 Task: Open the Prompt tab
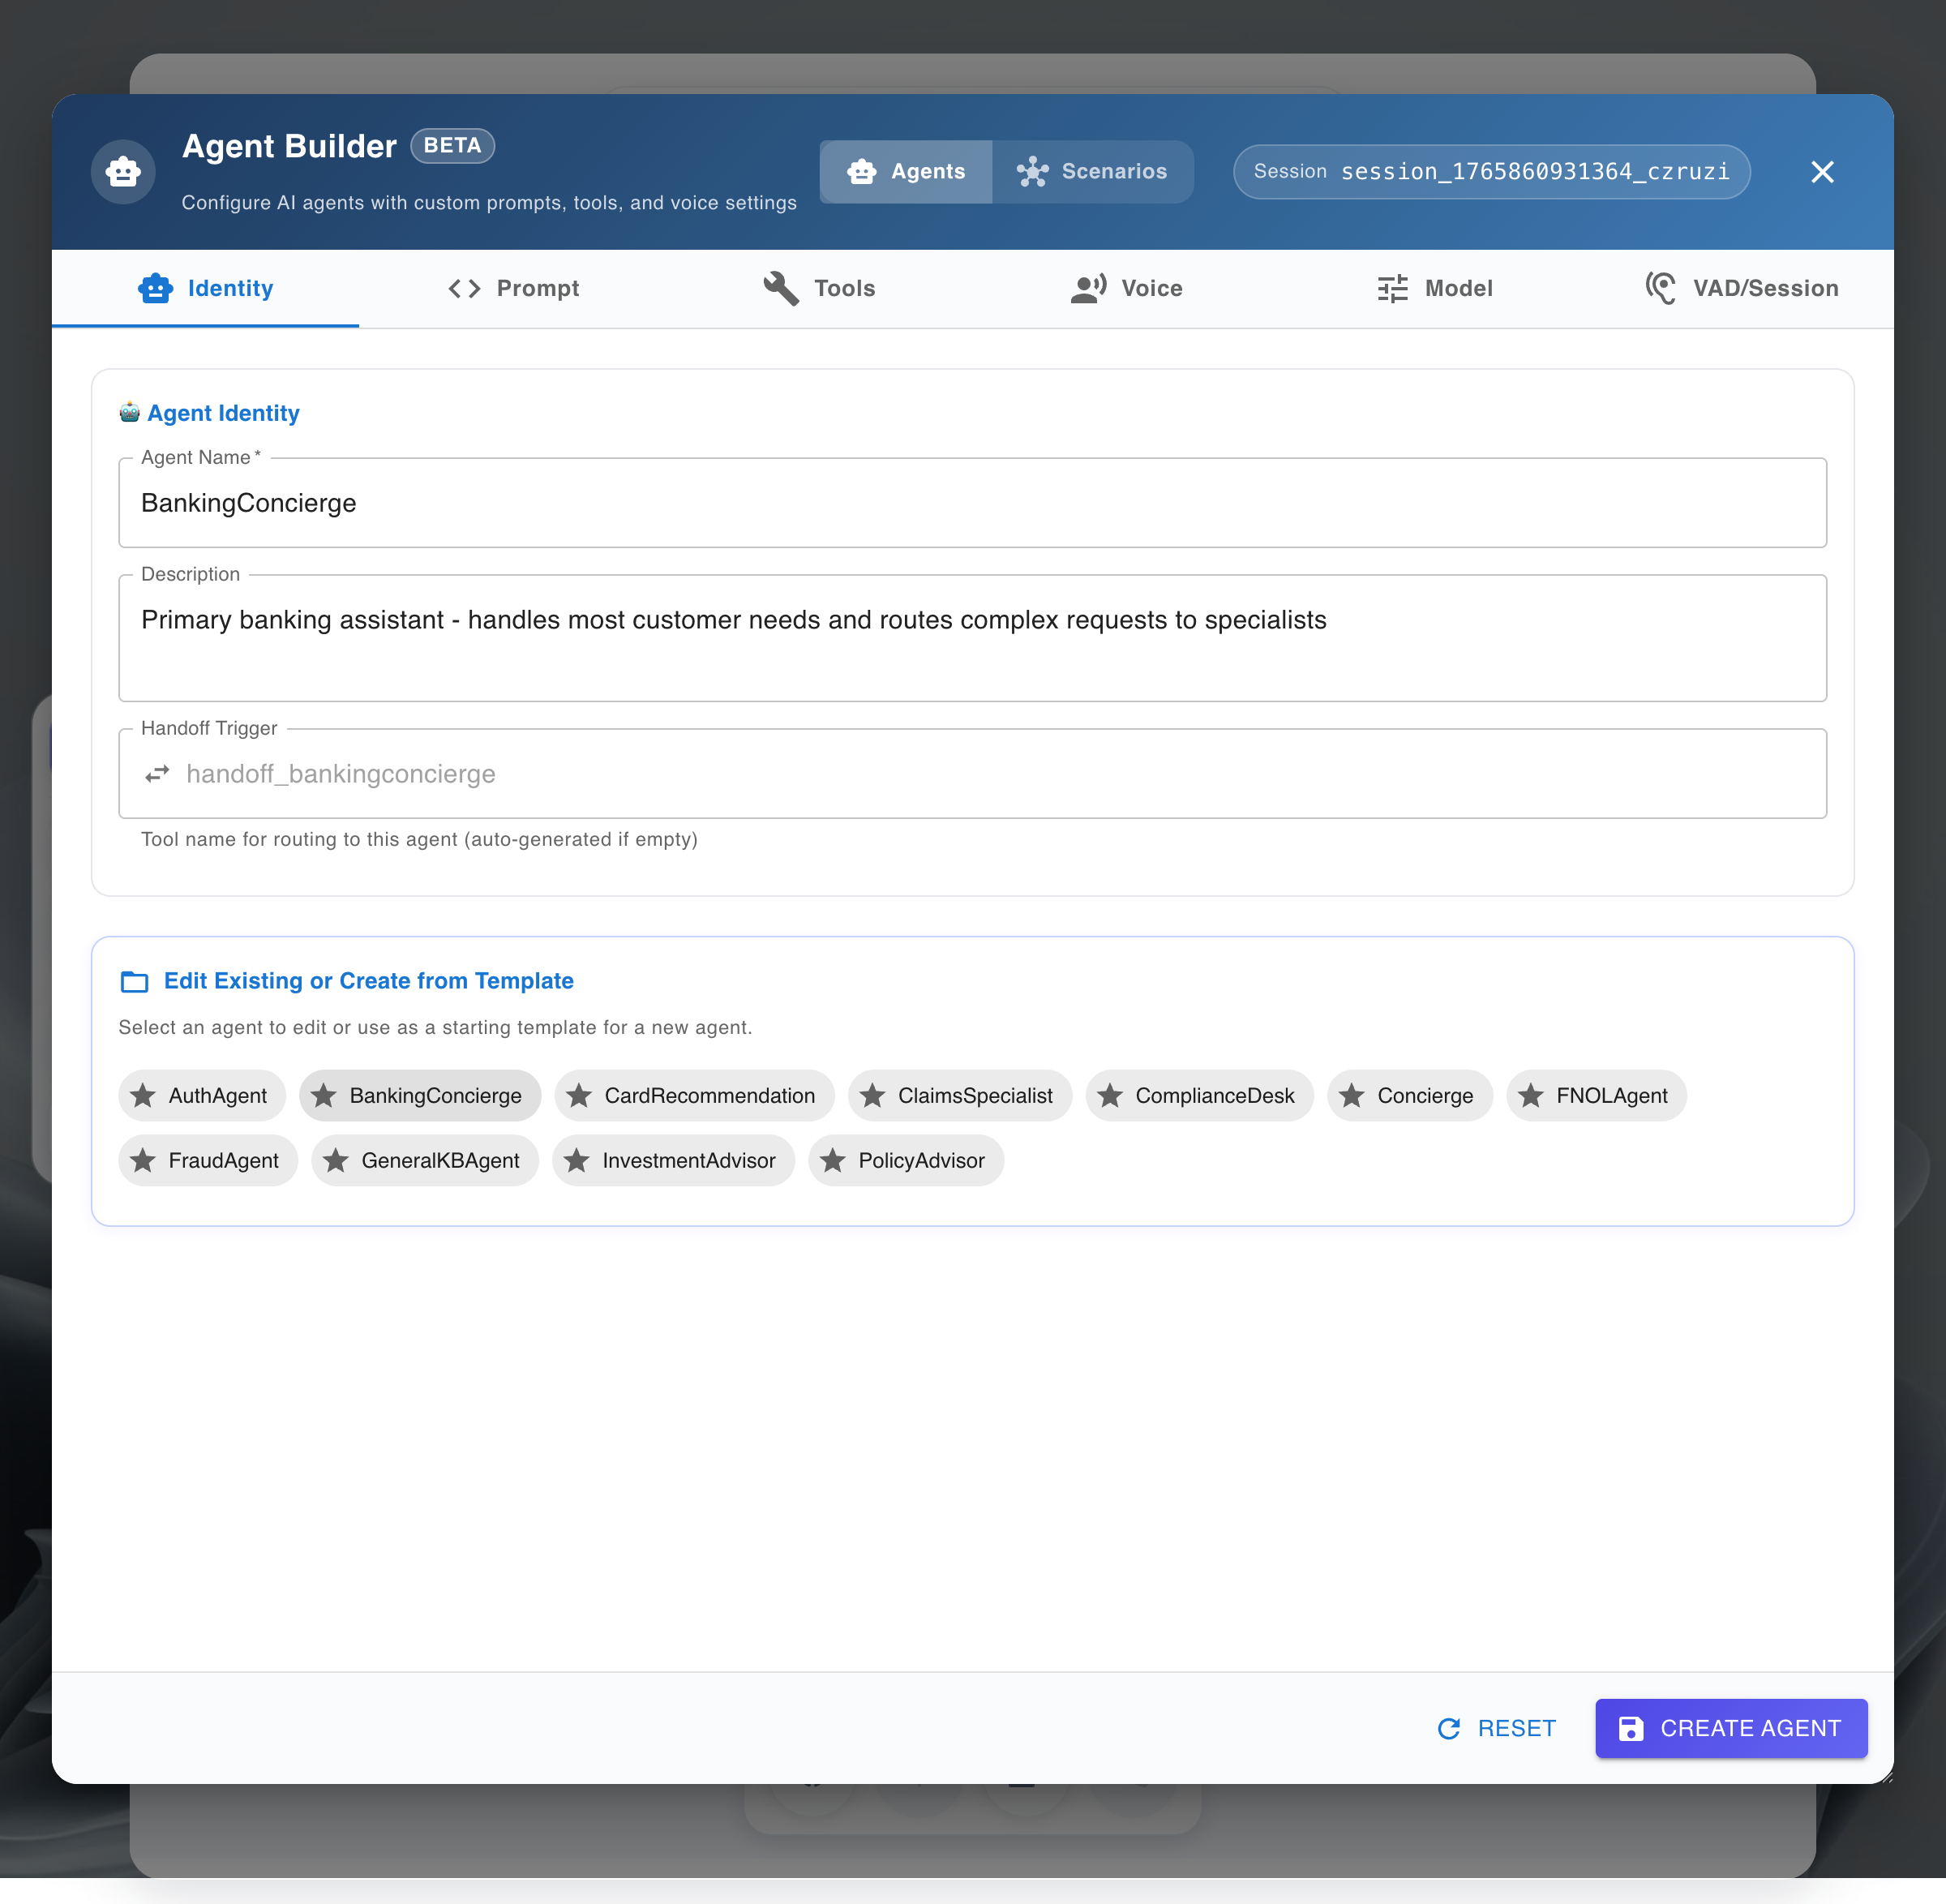click(x=514, y=289)
